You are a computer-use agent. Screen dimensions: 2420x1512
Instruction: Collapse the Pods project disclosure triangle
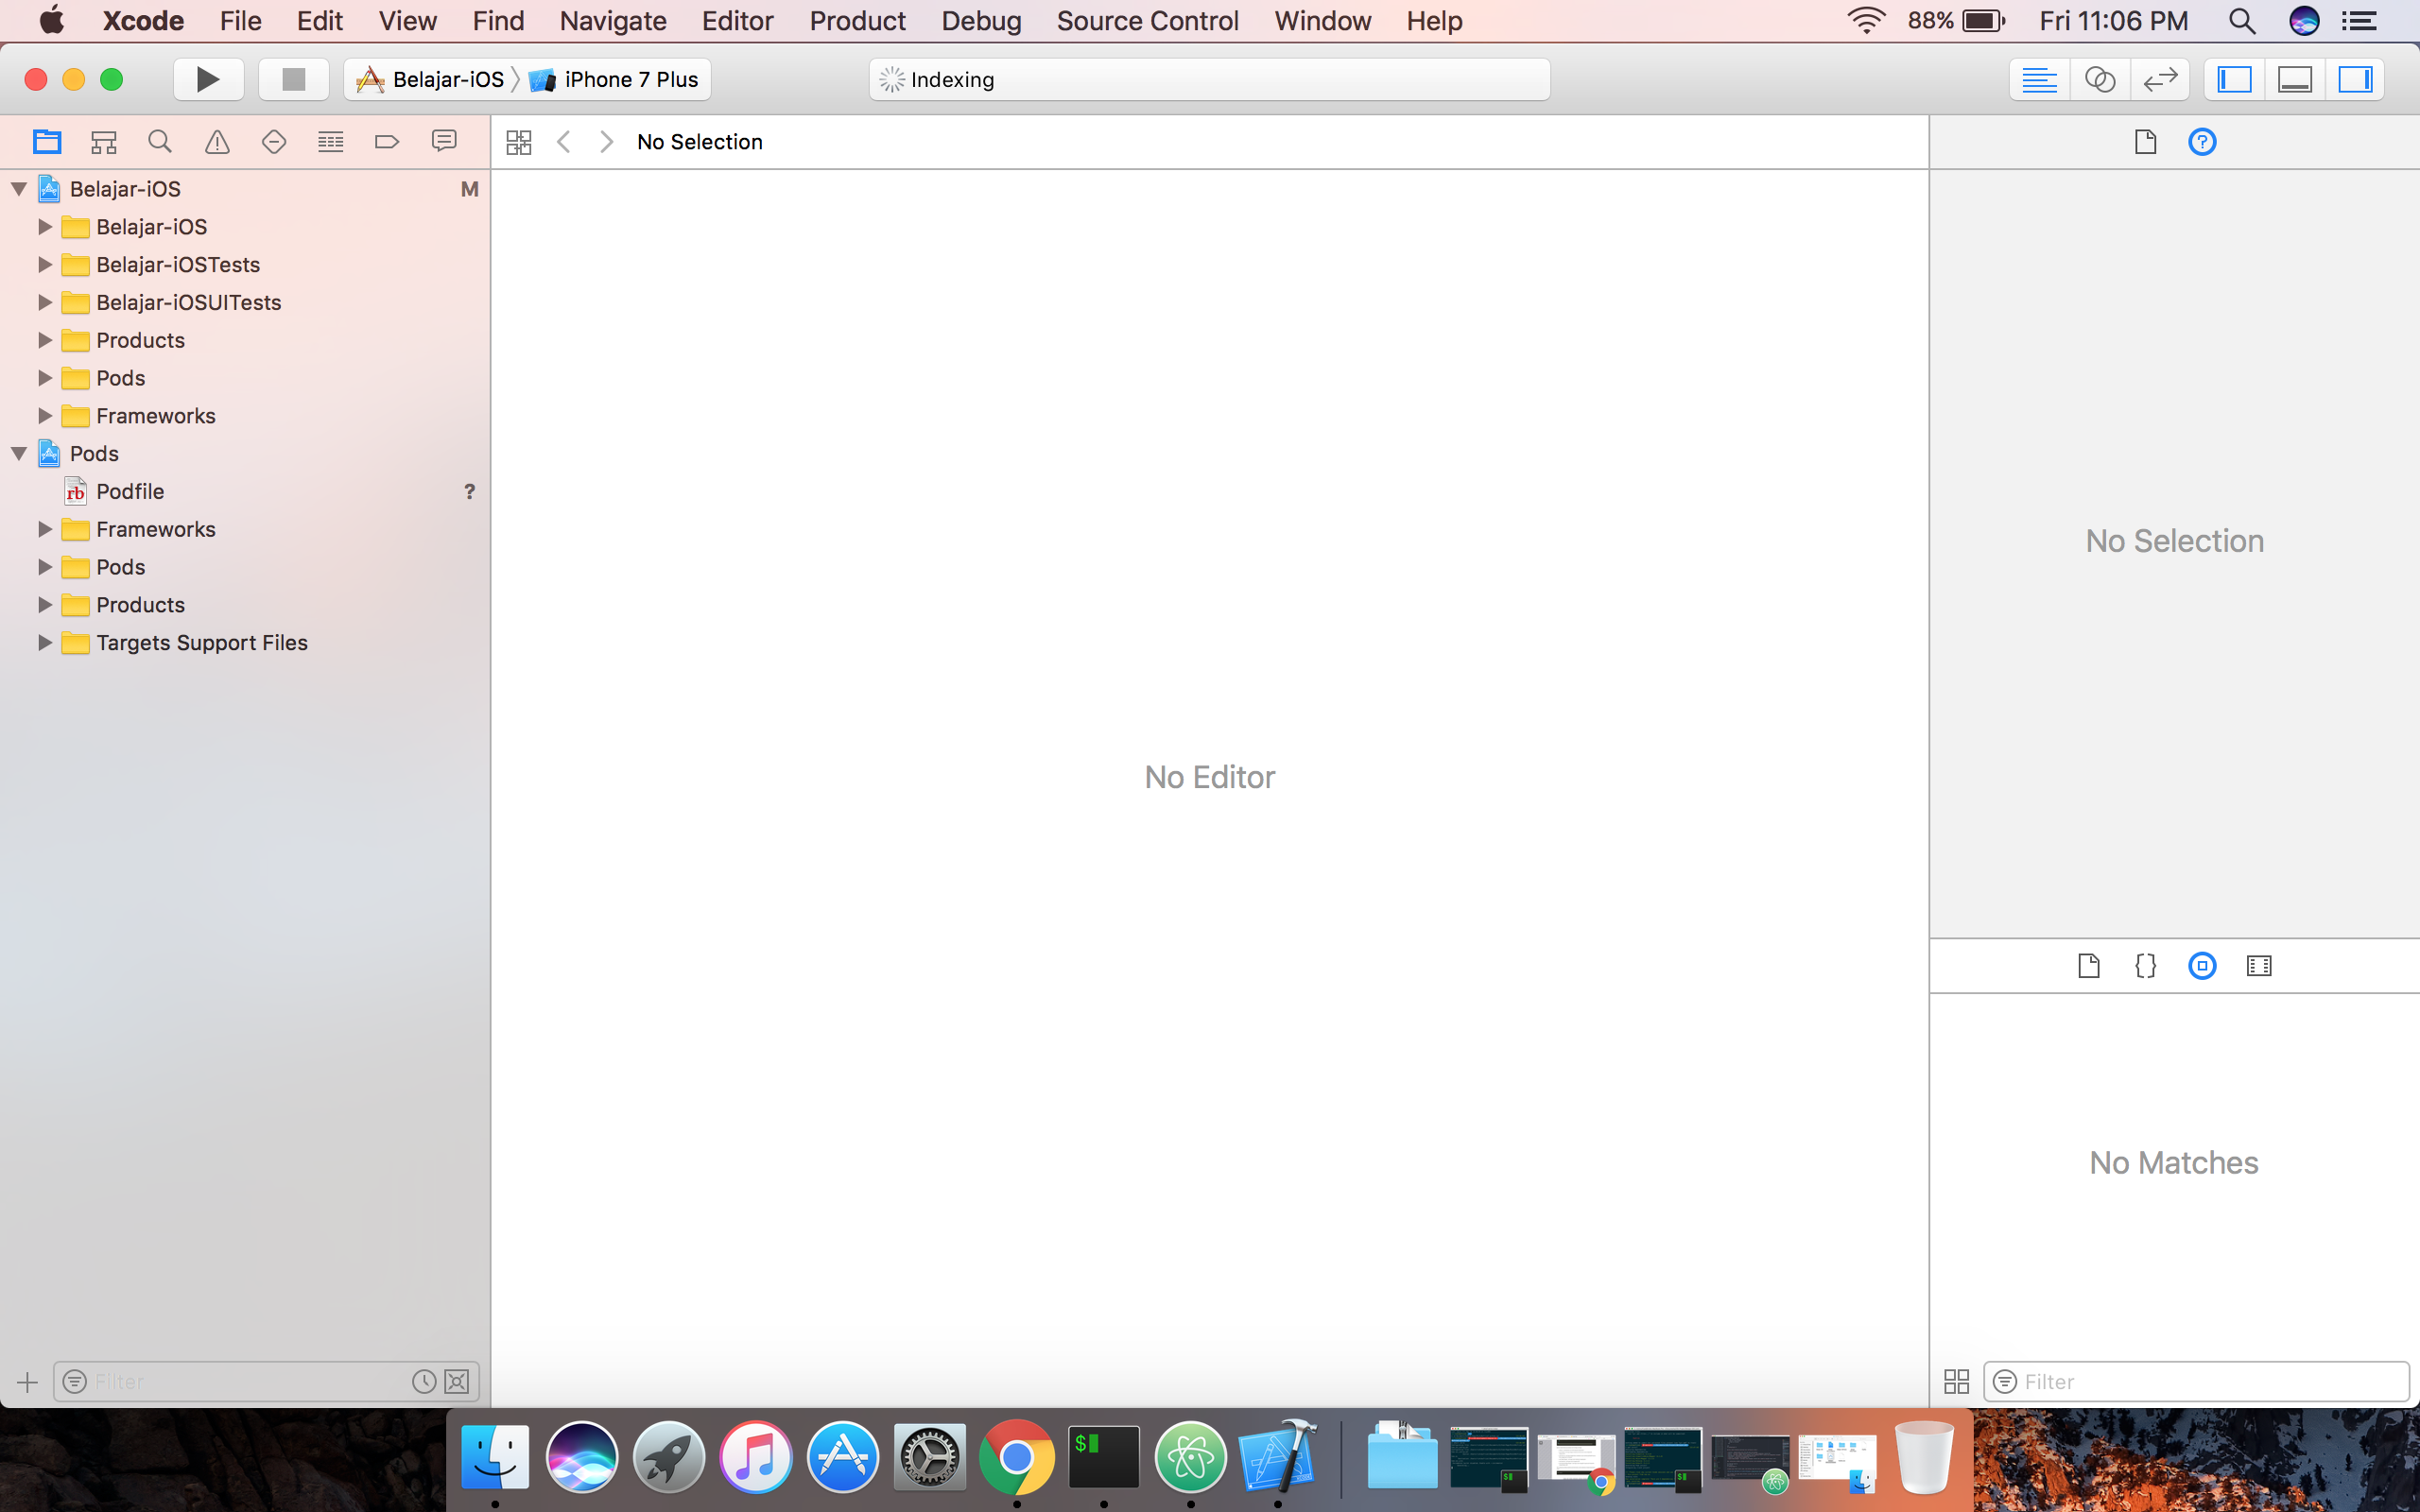click(19, 454)
